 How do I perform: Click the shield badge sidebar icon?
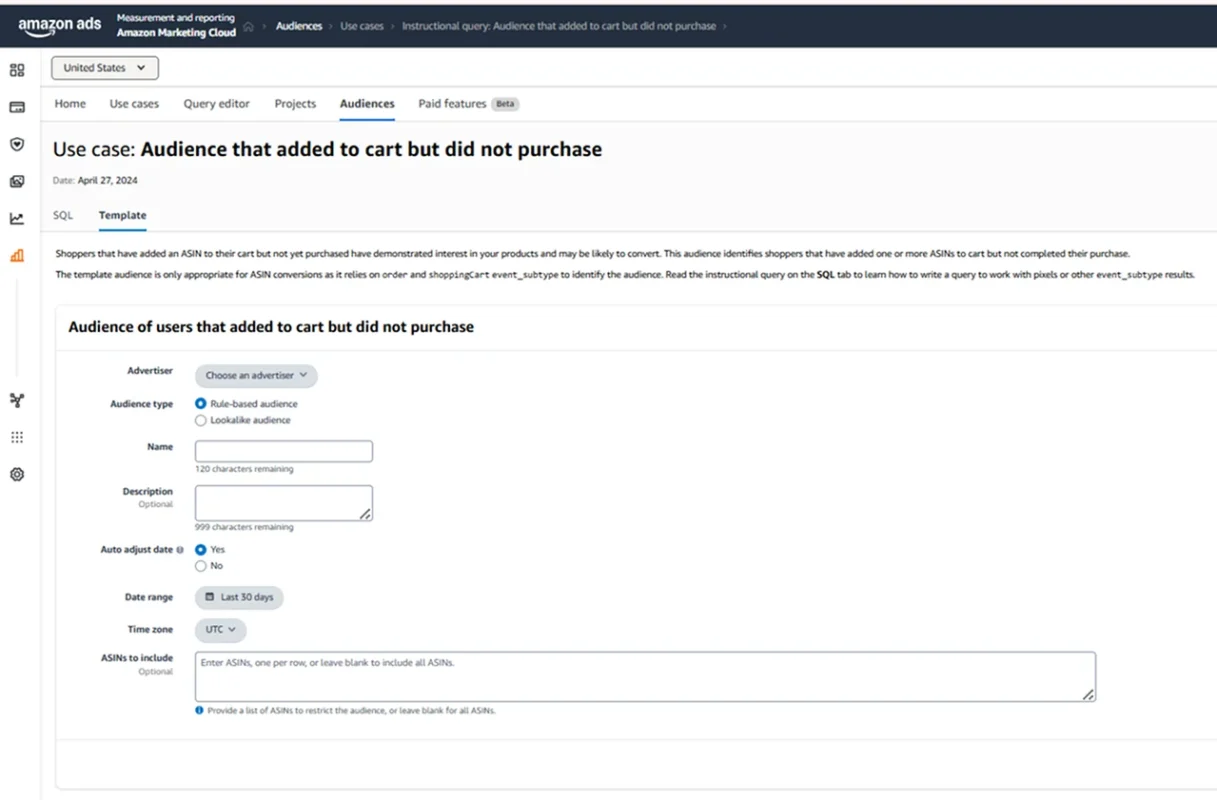coord(16,143)
